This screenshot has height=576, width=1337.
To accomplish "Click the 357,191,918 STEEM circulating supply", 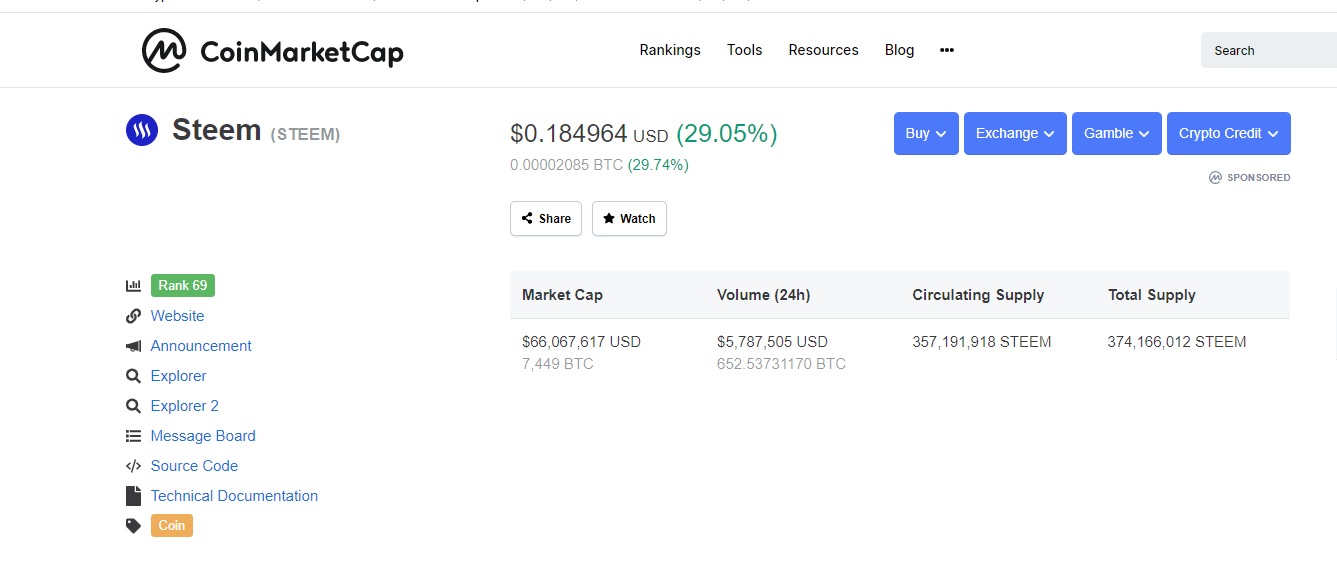I will click(982, 342).
